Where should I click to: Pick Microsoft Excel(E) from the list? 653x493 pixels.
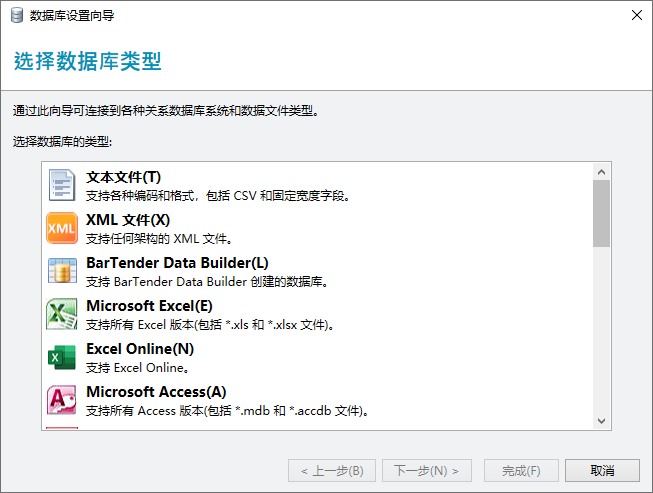[x=149, y=306]
